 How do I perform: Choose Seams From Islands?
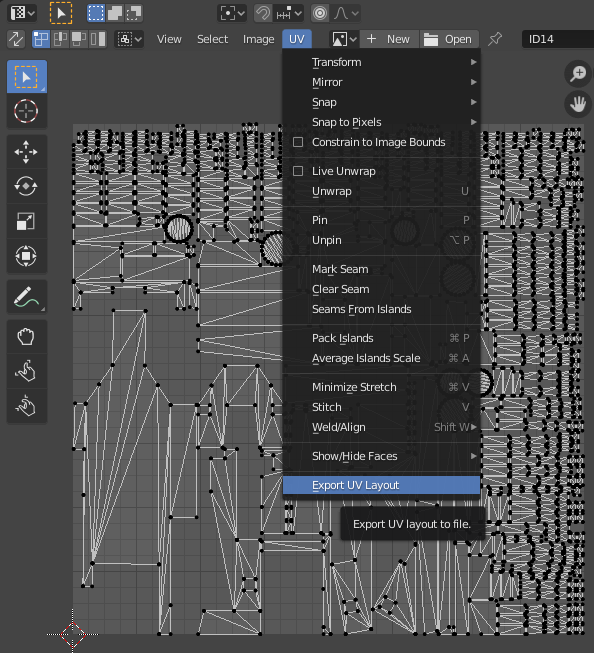(381, 309)
